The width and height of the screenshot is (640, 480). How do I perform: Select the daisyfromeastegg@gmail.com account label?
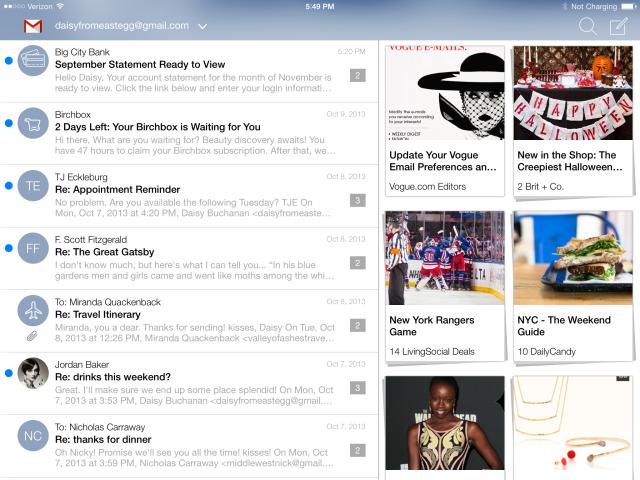pyautogui.click(x=122, y=26)
